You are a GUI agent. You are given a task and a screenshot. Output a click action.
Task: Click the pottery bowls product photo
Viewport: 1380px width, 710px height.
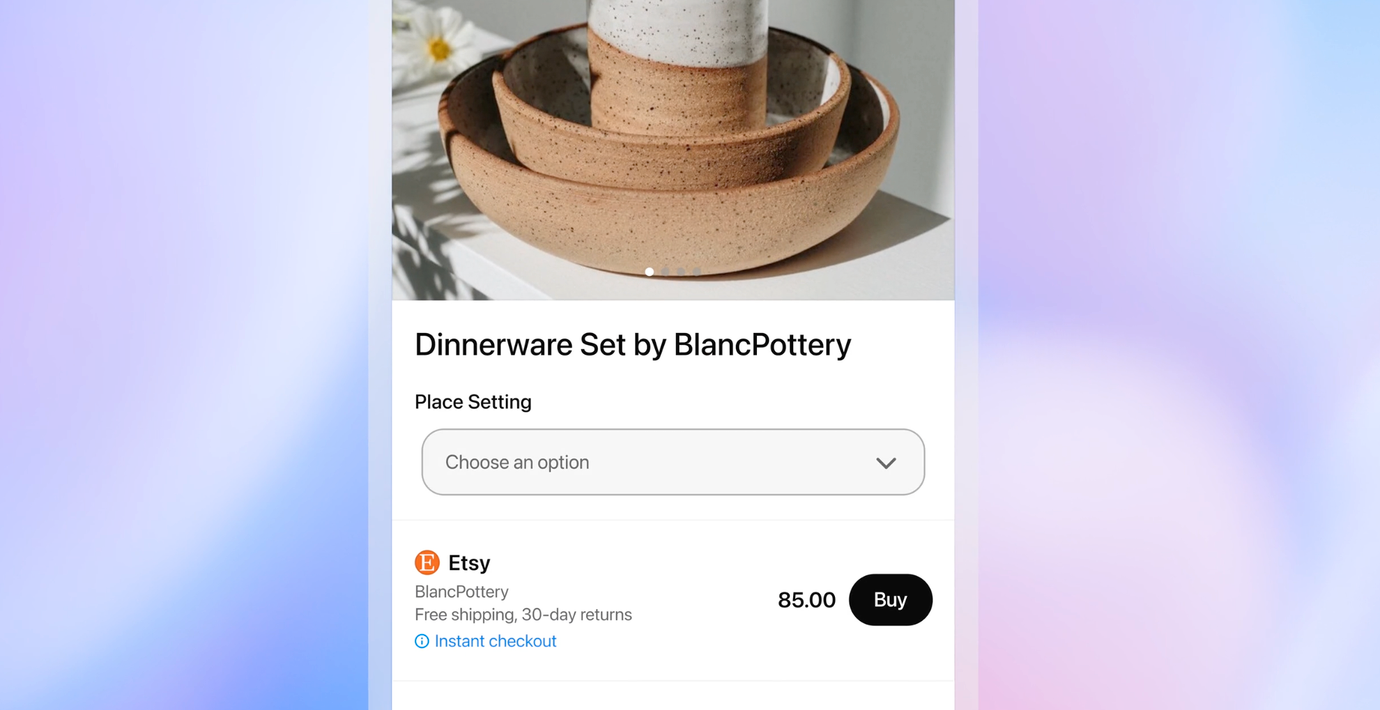673,150
